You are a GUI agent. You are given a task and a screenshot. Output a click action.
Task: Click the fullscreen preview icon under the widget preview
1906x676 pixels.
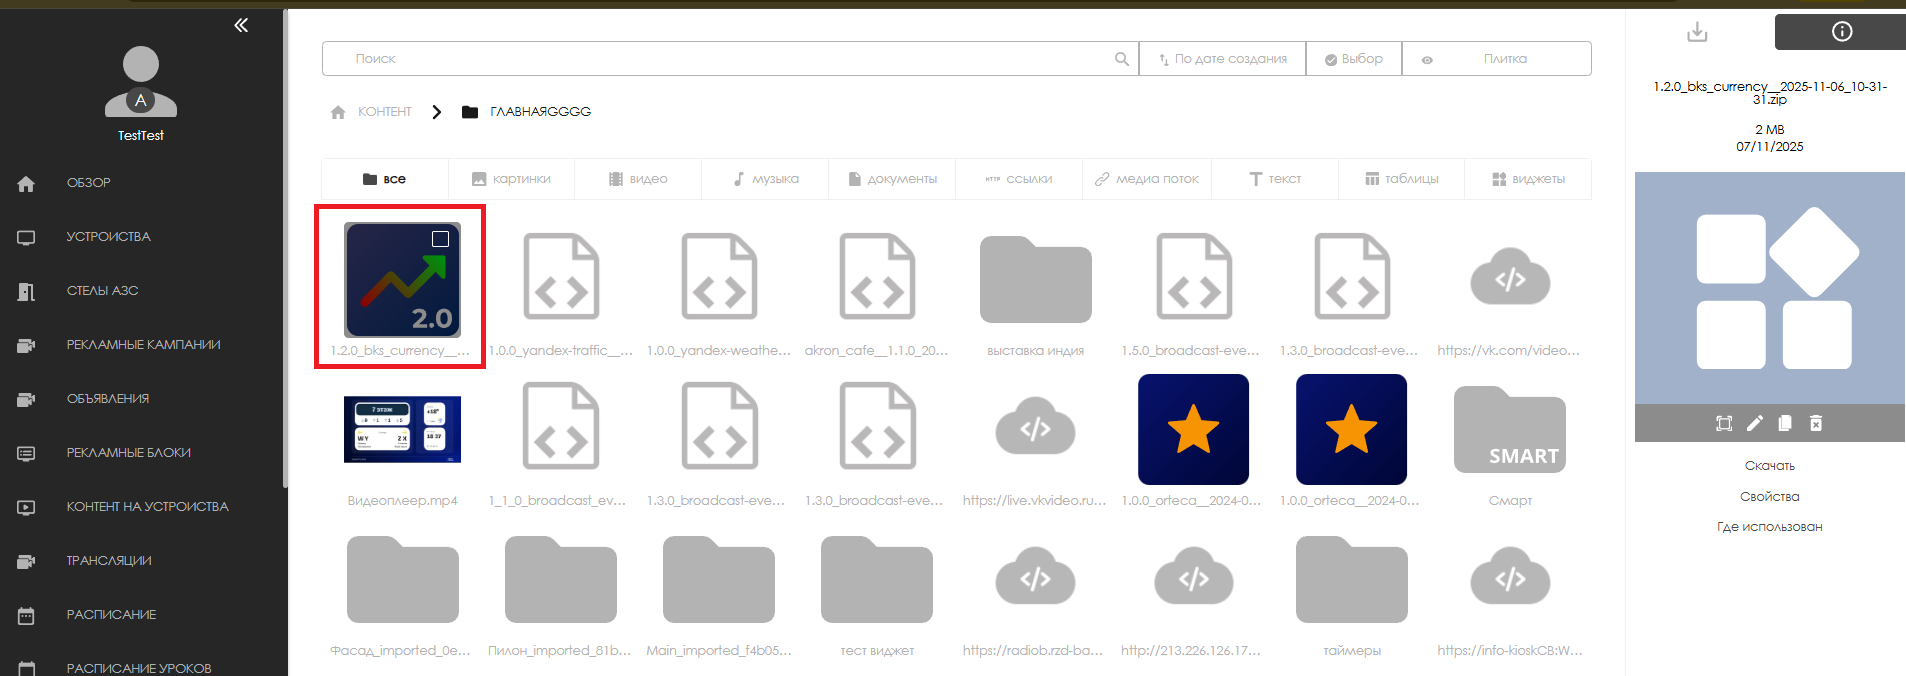(x=1724, y=423)
